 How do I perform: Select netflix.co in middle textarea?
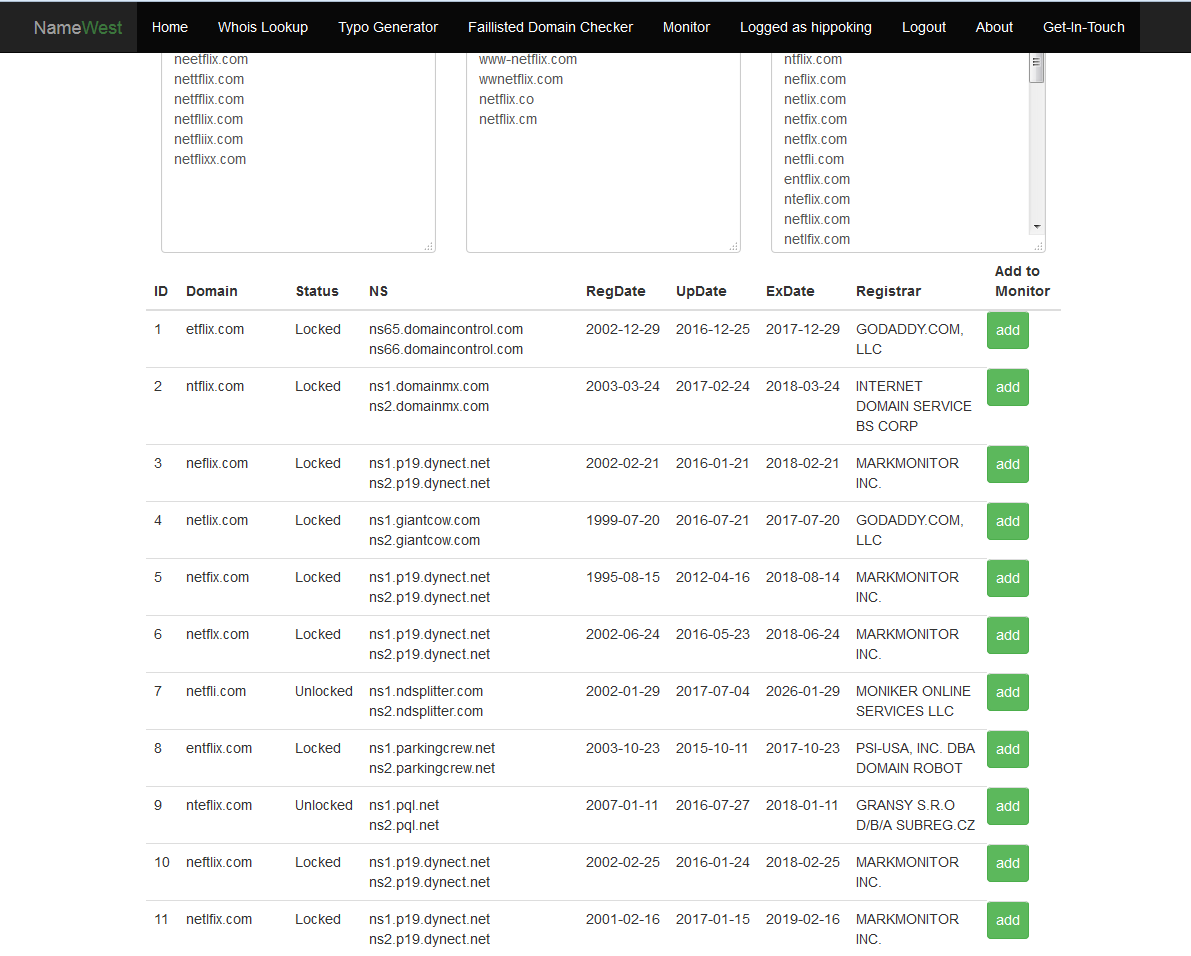(507, 99)
